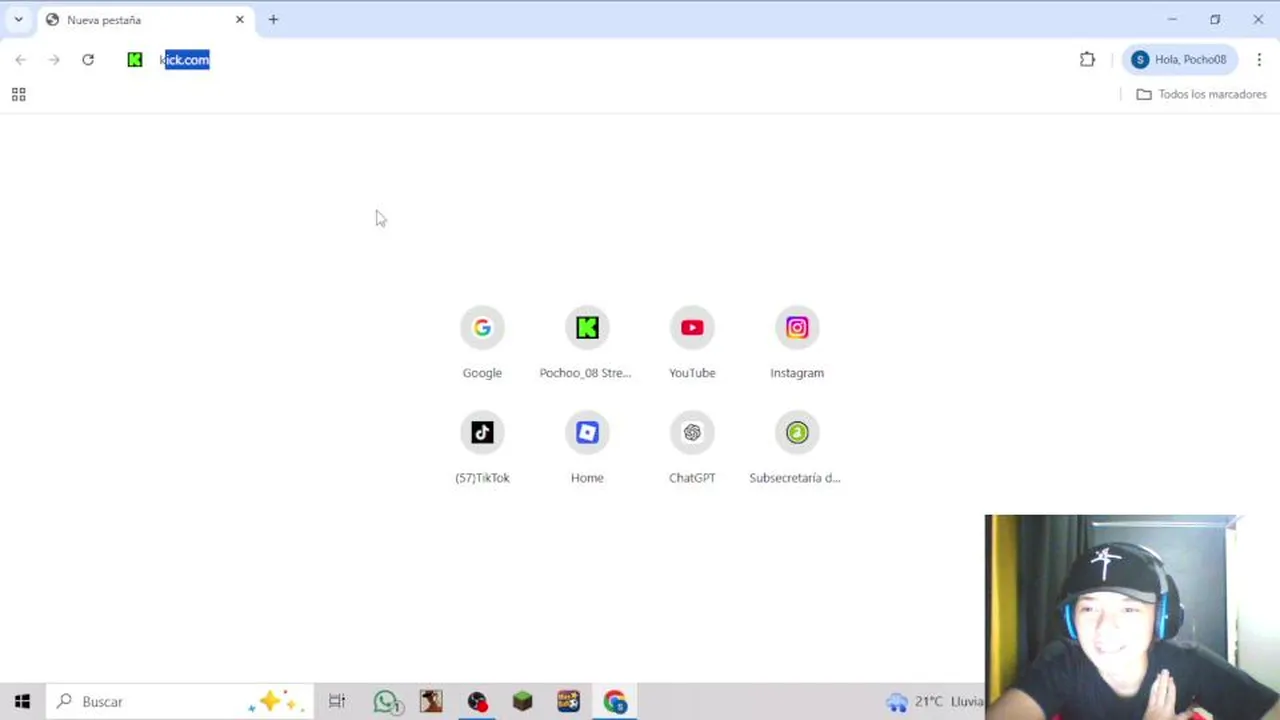Open the blue and yellow game taskbar icon
This screenshot has height=720, width=1280.
568,702
